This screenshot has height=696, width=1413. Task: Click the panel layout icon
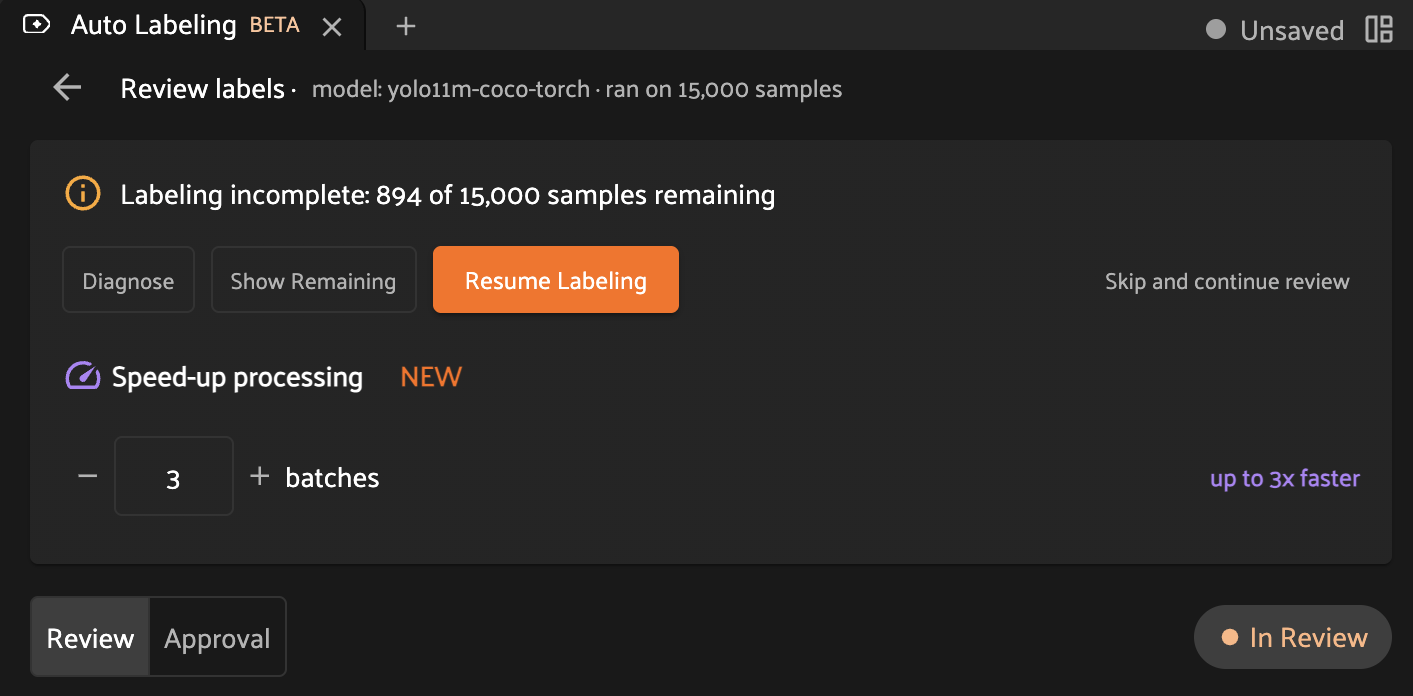pyautogui.click(x=1379, y=29)
